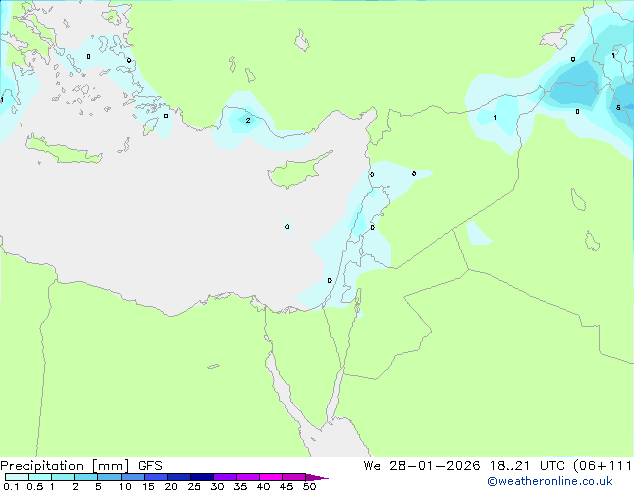Select the 0.5–1 mm legend color box
Image resolution: width=634 pixels, height=490 pixels.
click(x=40, y=477)
